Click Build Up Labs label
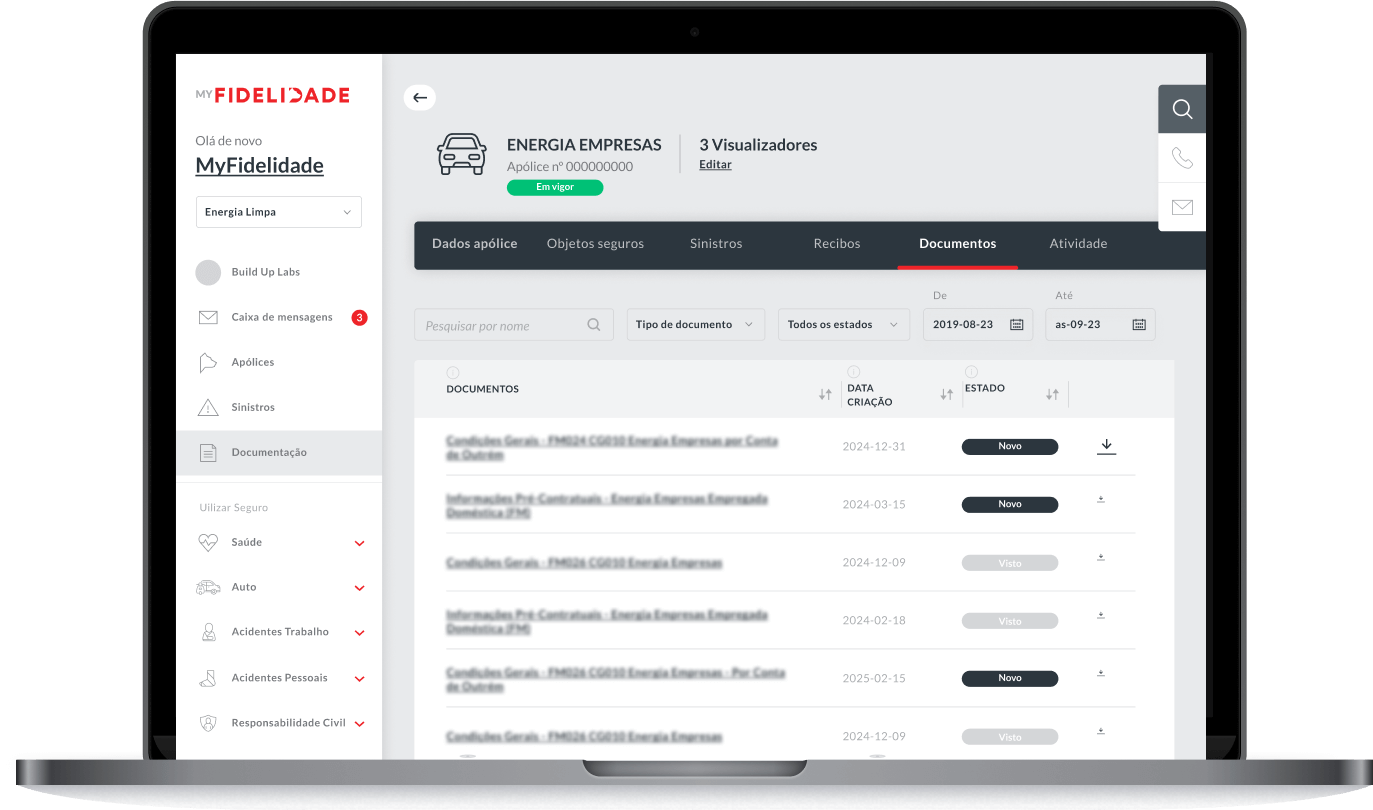1373x810 pixels. (x=266, y=272)
